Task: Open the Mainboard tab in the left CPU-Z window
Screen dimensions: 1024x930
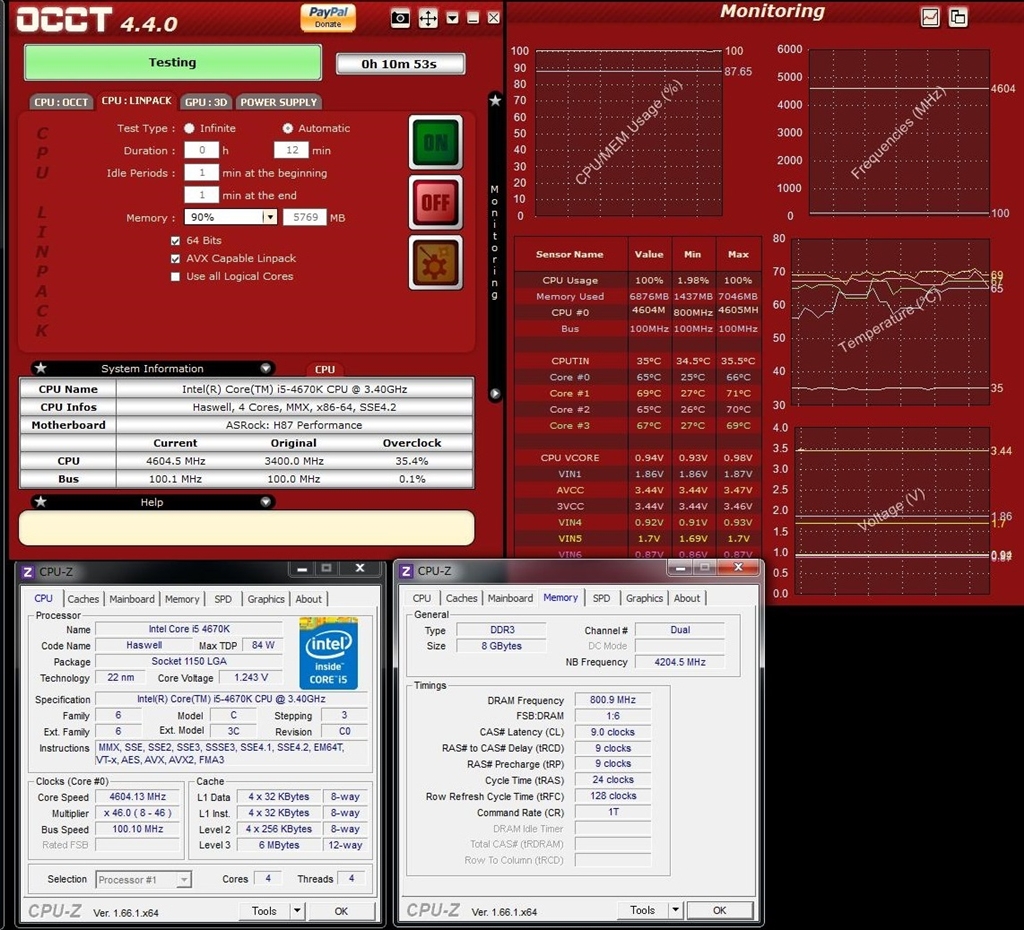Action: coord(132,599)
